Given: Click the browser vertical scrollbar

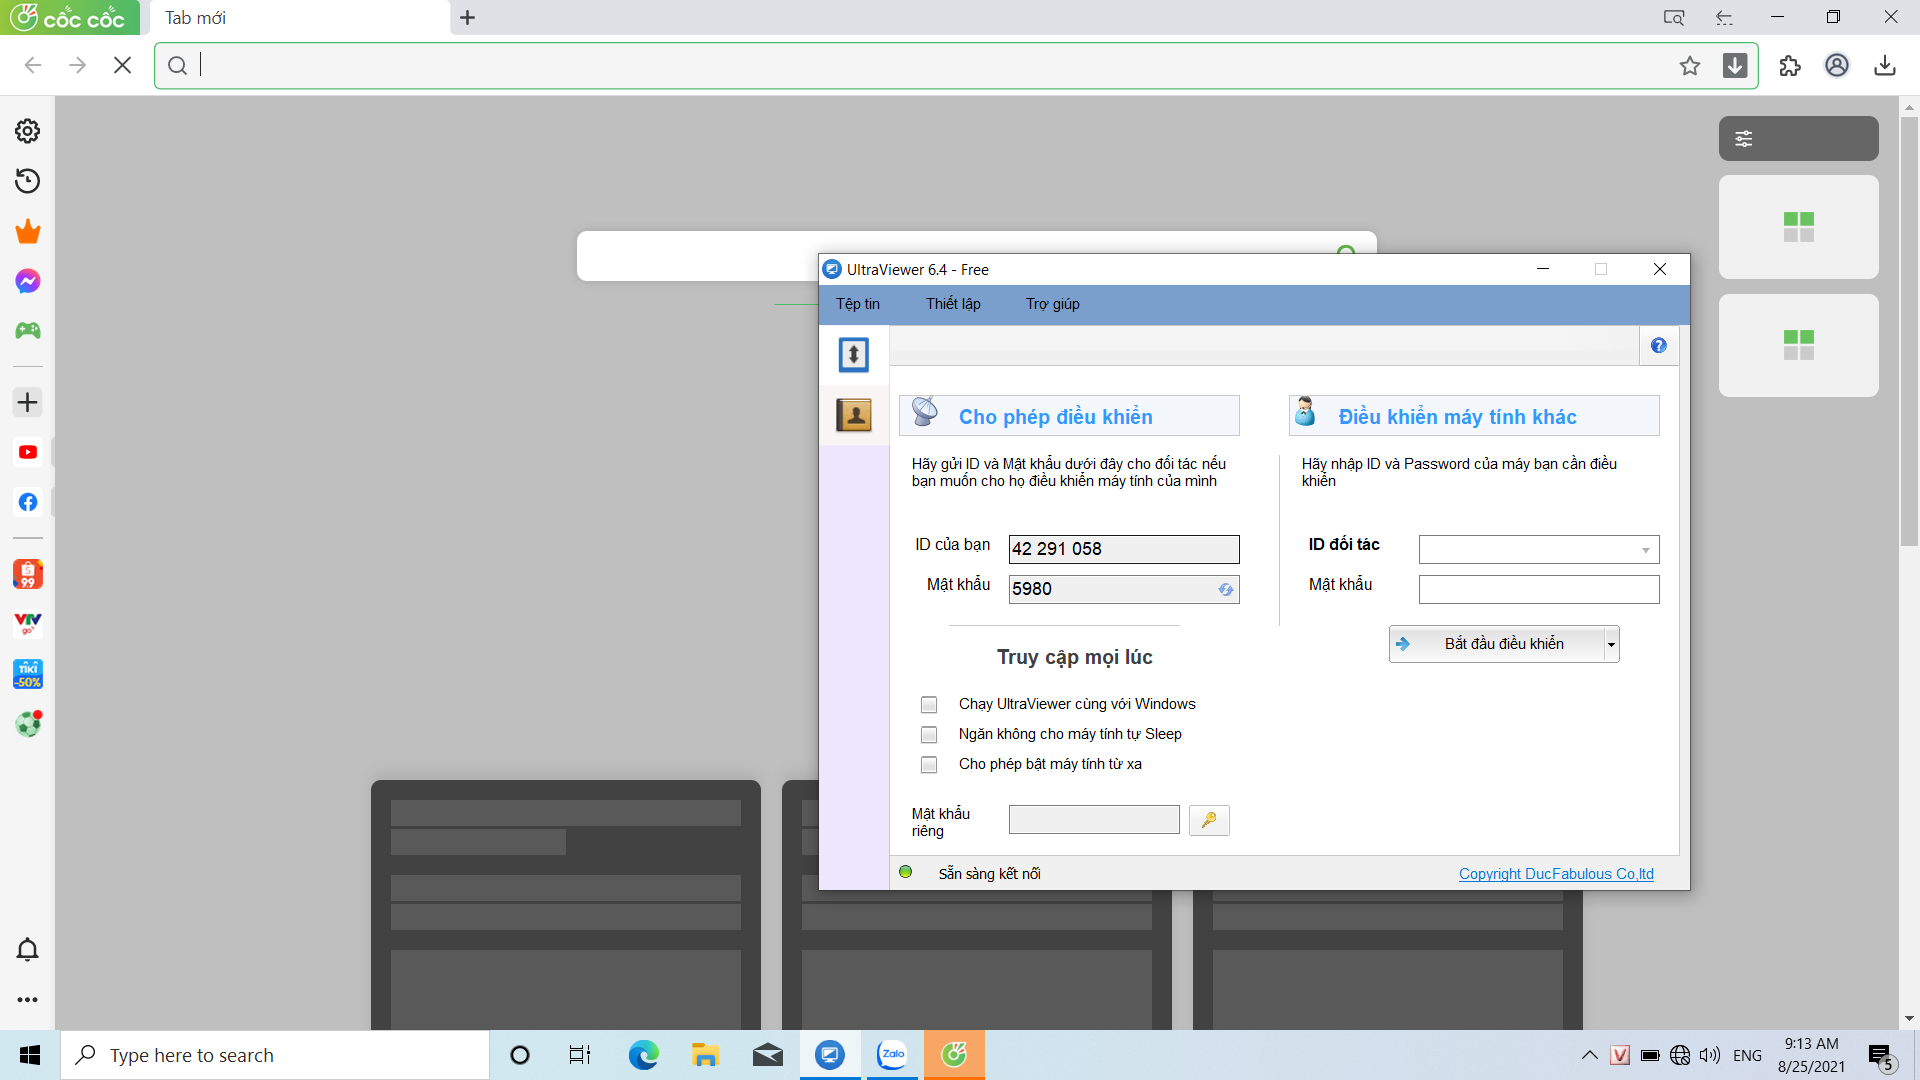Looking at the screenshot, I should pyautogui.click(x=1909, y=330).
